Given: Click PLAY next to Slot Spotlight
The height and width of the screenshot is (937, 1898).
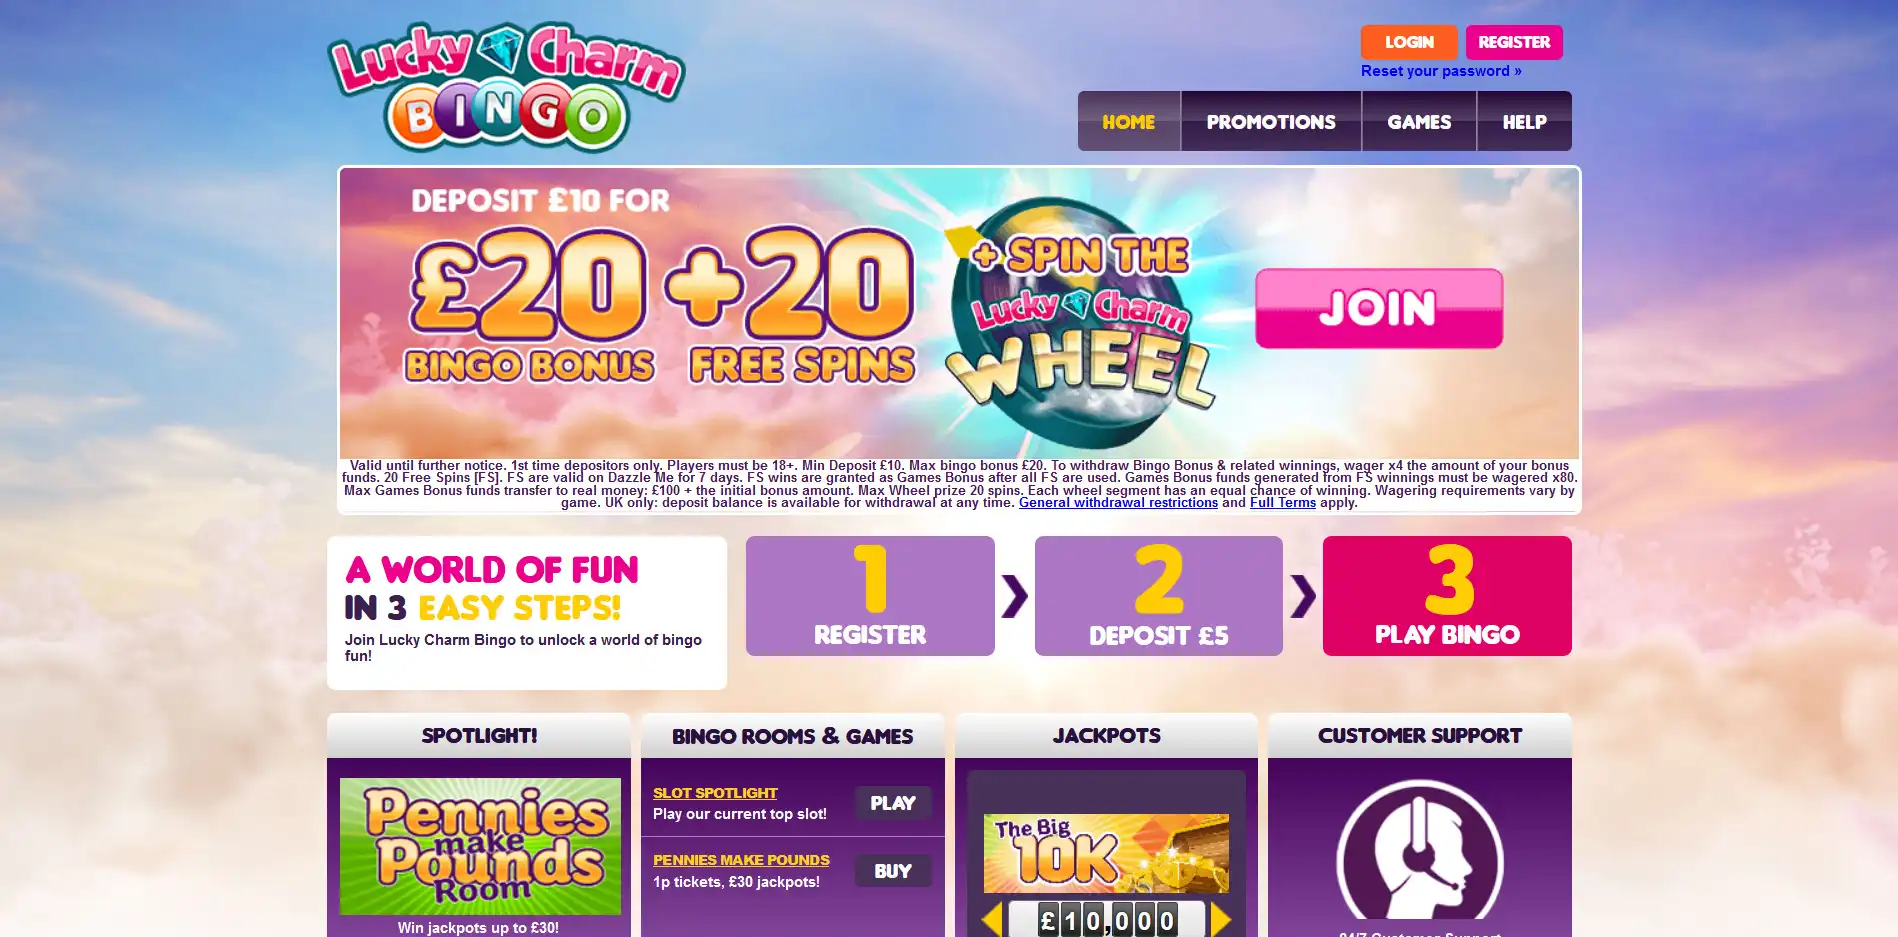Looking at the screenshot, I should coord(893,803).
